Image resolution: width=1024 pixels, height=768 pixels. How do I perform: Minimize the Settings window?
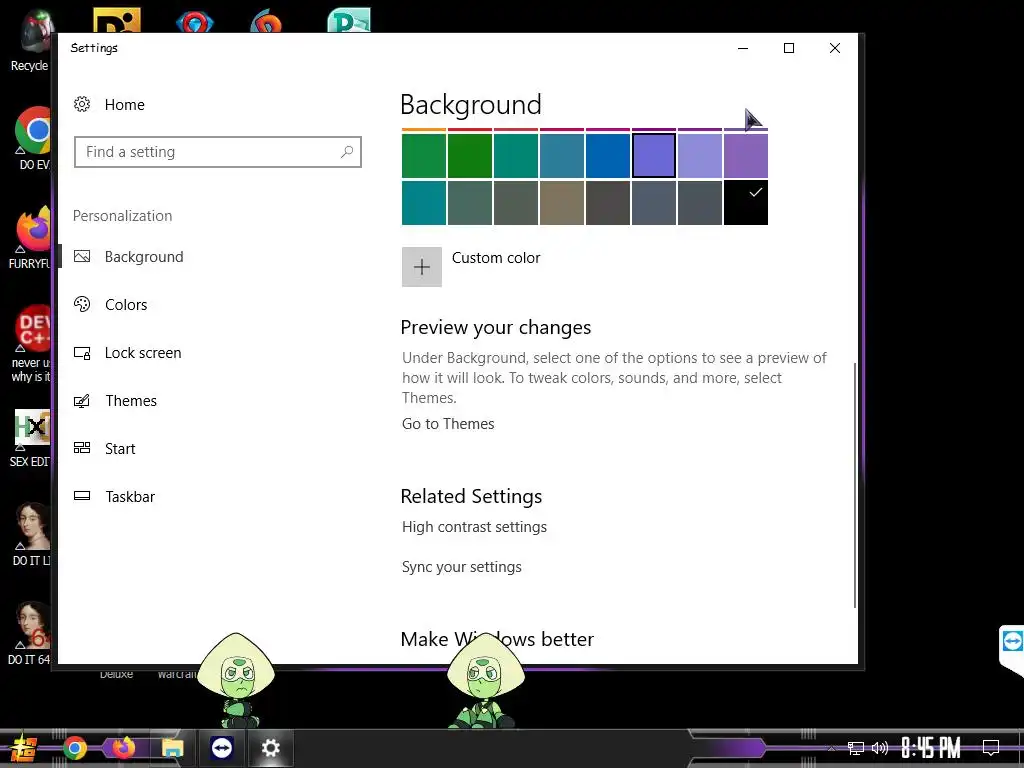pyautogui.click(x=743, y=48)
